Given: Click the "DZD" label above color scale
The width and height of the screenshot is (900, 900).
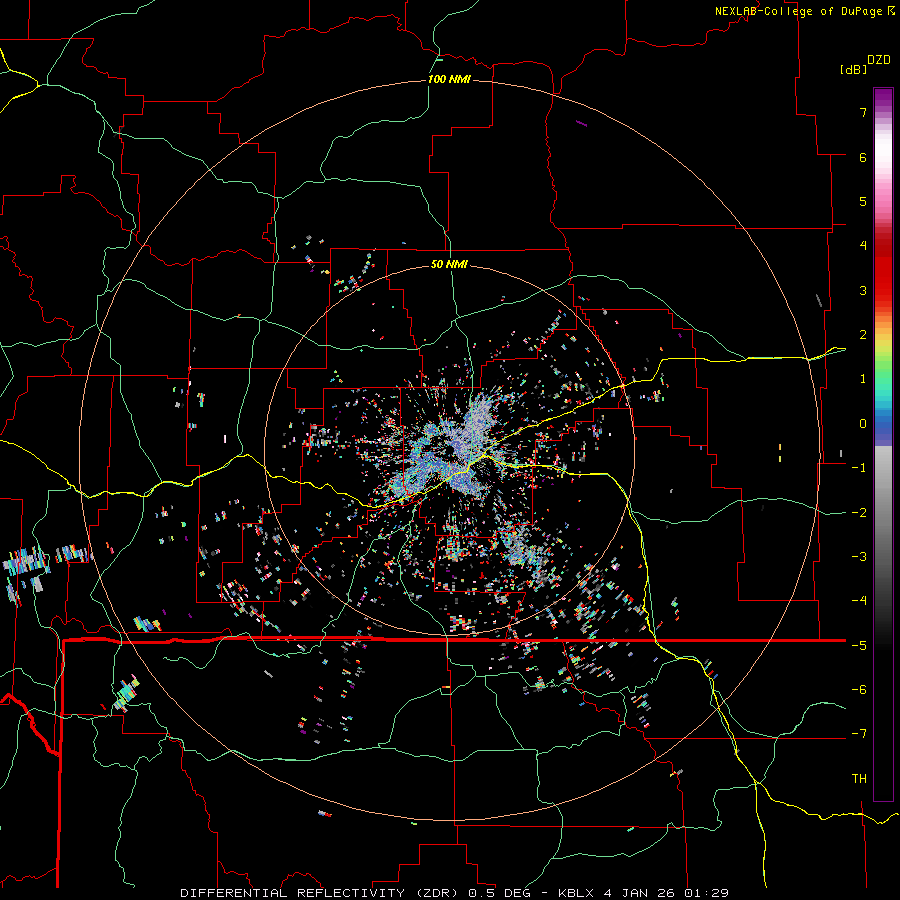Looking at the screenshot, I should (879, 60).
